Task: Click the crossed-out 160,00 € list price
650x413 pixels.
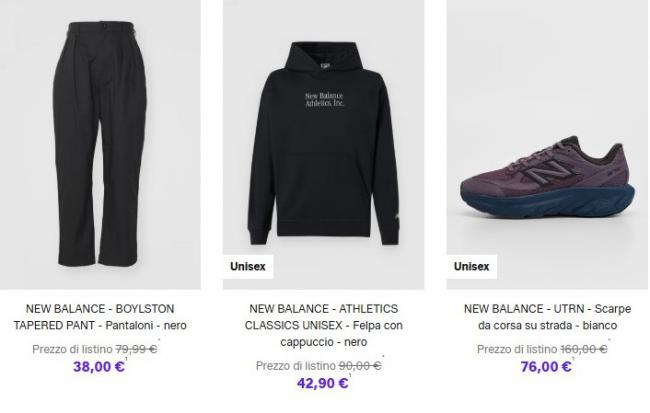Action: [585, 348]
